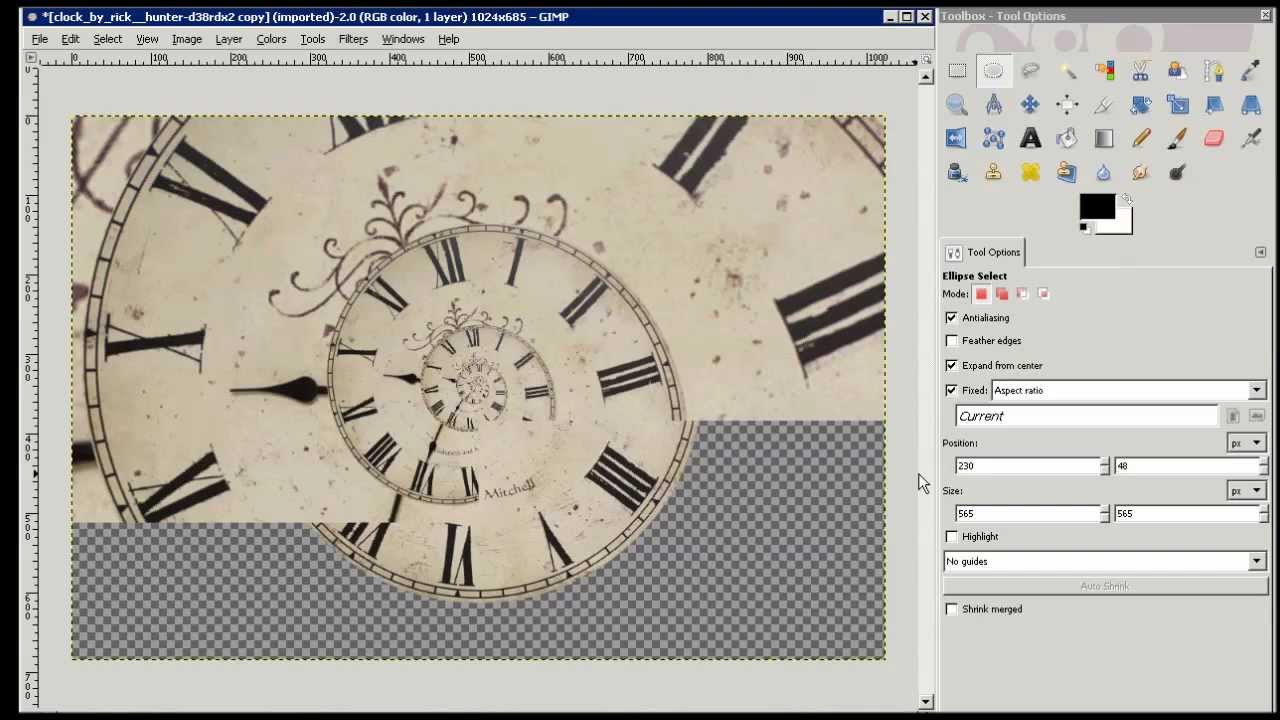The height and width of the screenshot is (720, 1280).
Task: Select the Scissors Select tool
Action: click(1140, 70)
